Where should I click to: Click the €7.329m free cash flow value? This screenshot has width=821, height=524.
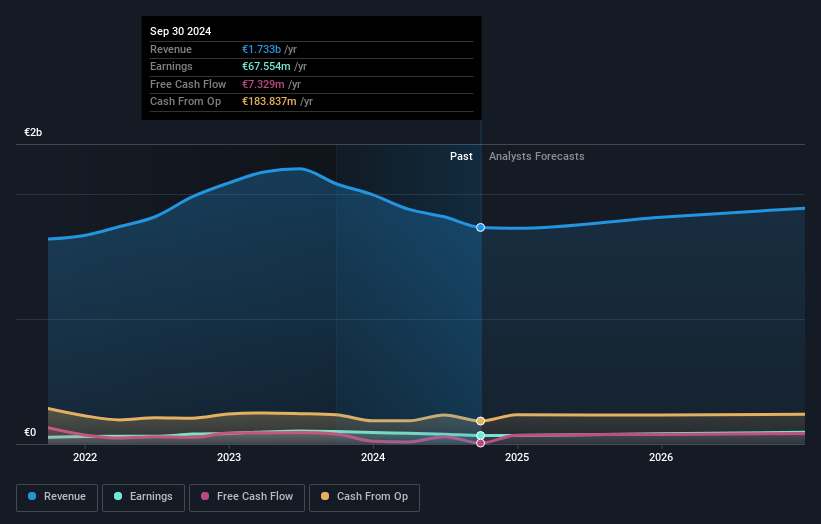263,84
